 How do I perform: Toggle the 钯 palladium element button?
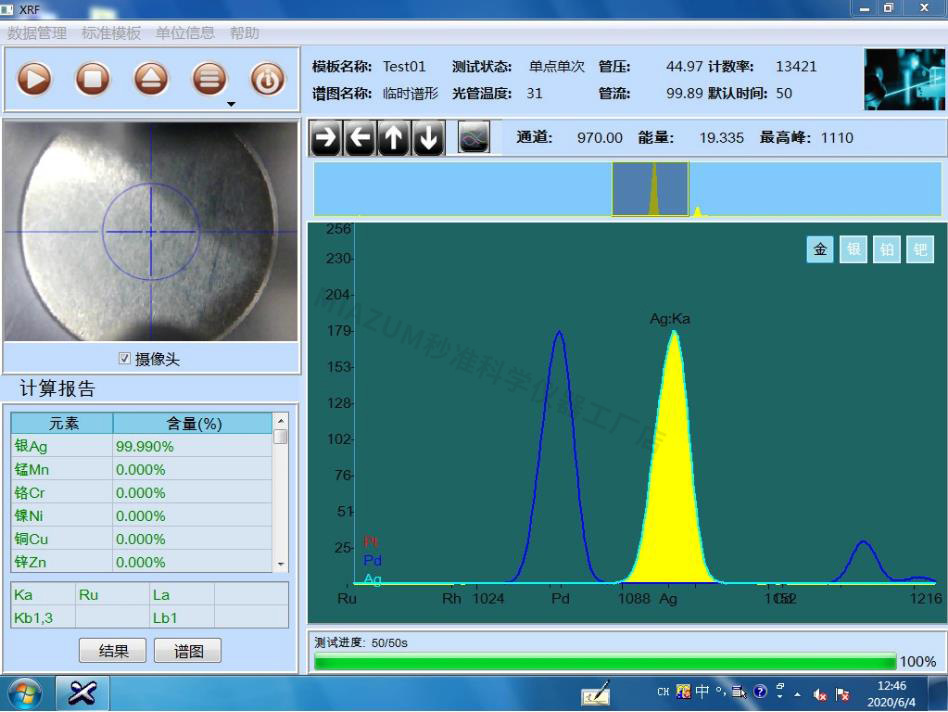919,249
